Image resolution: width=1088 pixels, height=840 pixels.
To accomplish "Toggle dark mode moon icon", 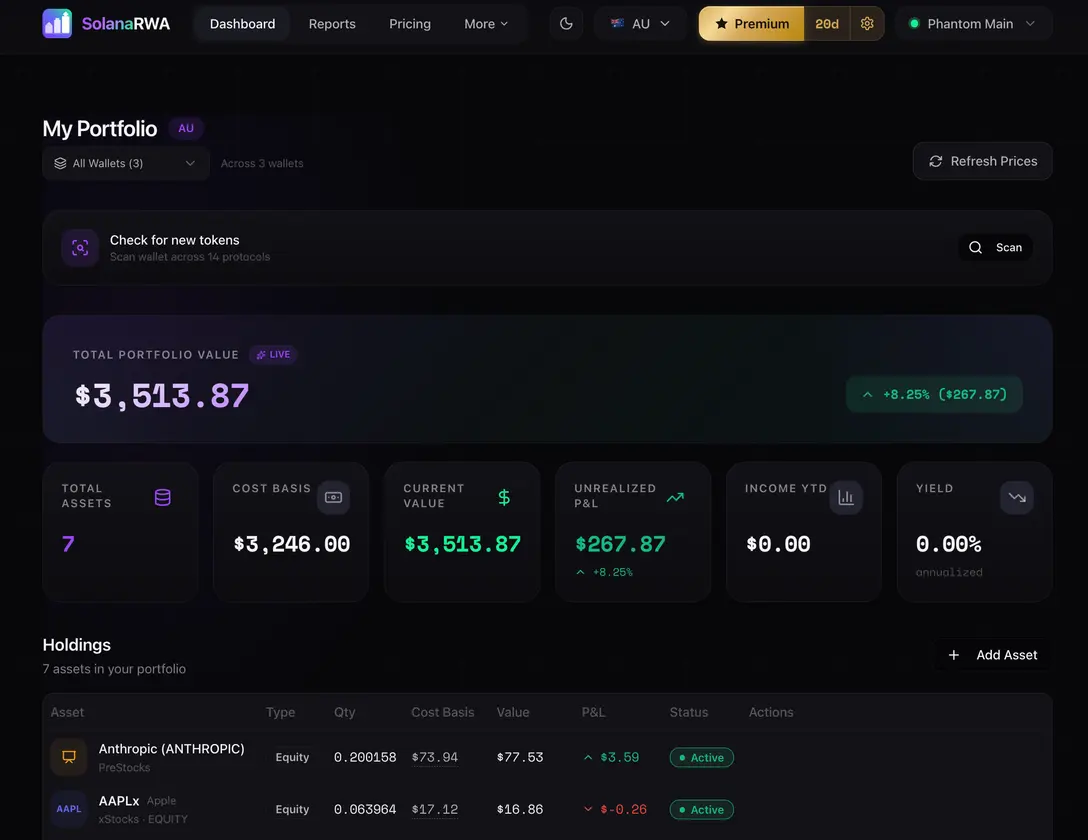I will pyautogui.click(x=566, y=24).
